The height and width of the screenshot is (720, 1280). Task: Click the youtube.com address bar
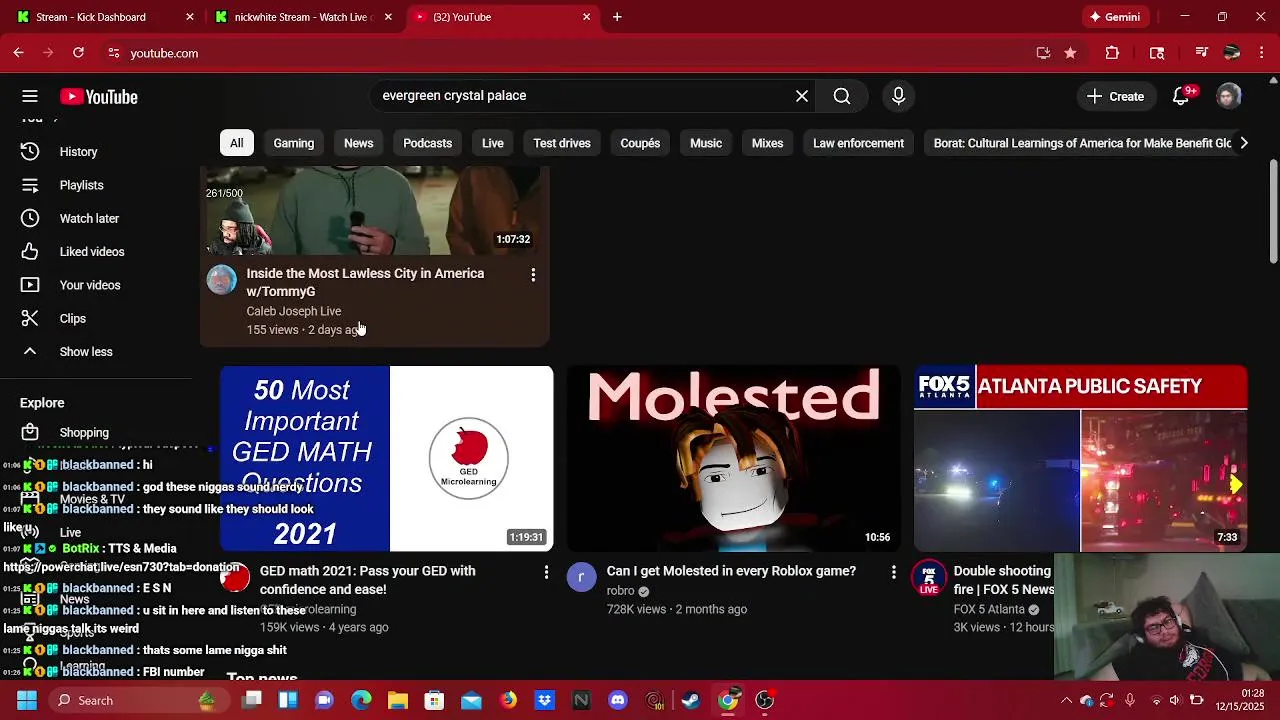coord(570,53)
